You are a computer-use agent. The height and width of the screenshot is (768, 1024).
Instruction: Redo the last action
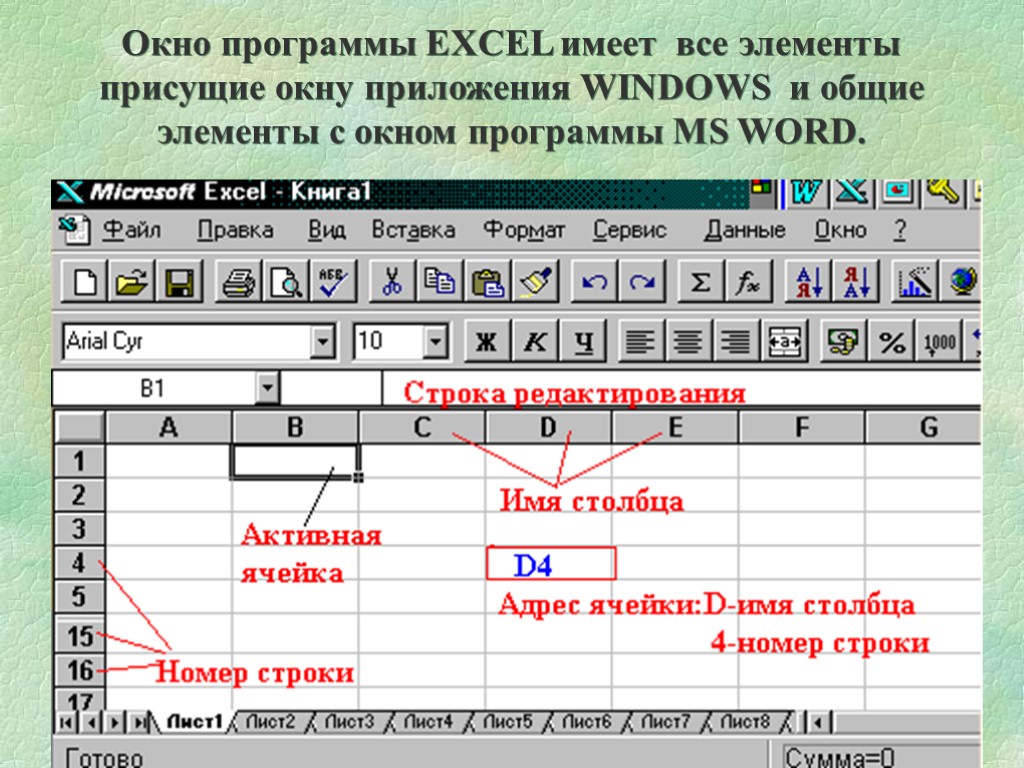[x=642, y=281]
